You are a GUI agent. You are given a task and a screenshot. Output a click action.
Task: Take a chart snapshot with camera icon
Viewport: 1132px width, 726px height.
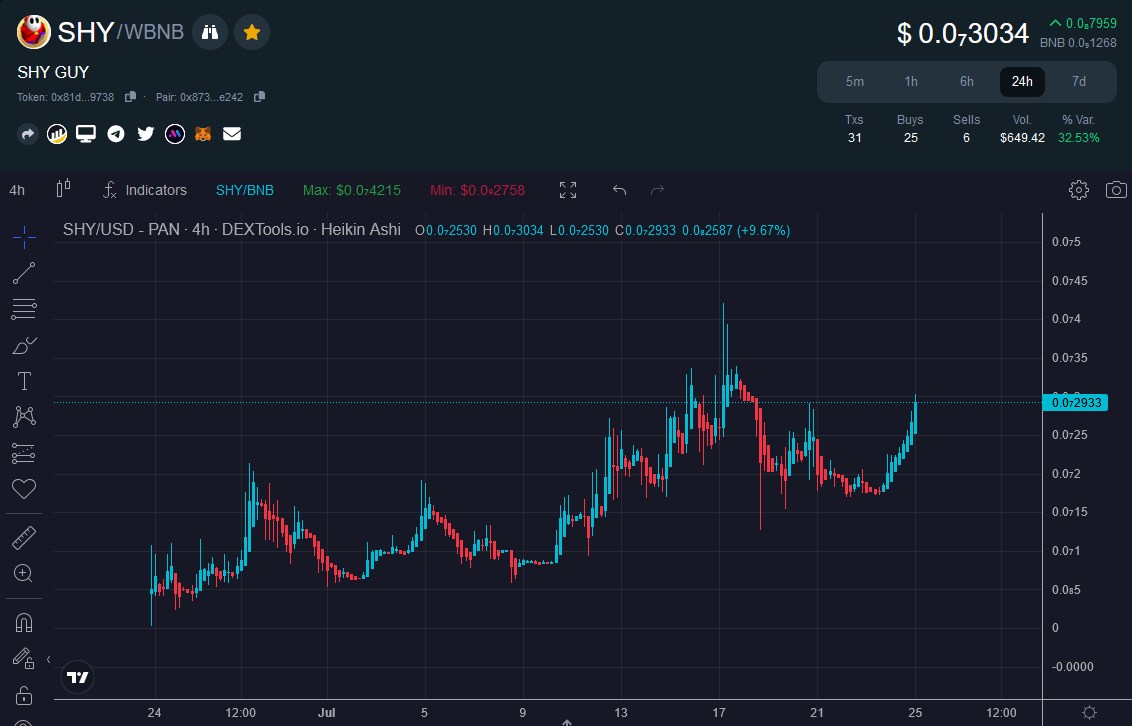(x=1116, y=190)
